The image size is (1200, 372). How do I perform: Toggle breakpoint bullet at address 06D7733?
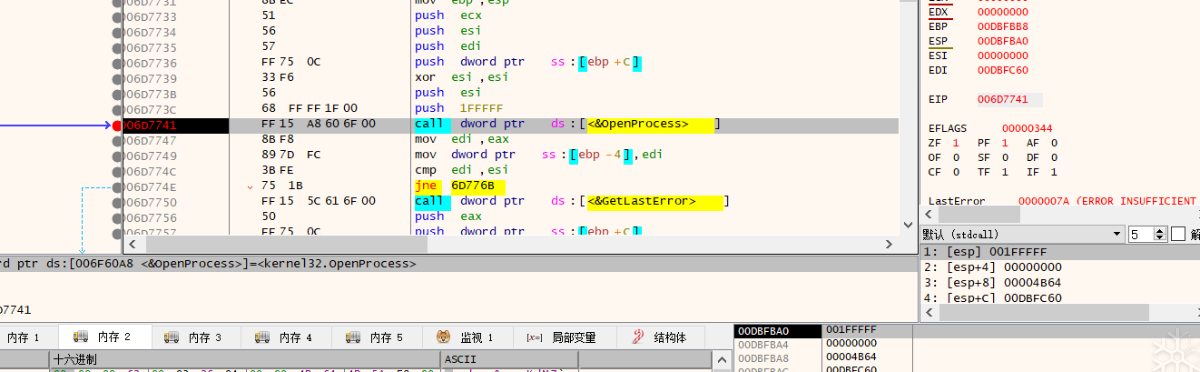pyautogui.click(x=117, y=17)
